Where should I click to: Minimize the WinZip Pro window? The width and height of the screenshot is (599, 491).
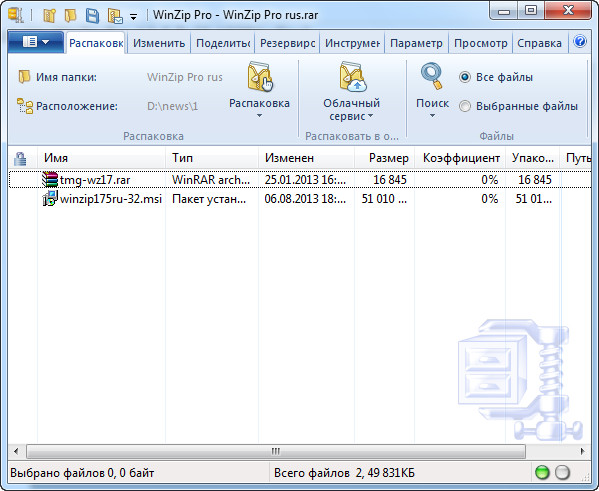(504, 11)
